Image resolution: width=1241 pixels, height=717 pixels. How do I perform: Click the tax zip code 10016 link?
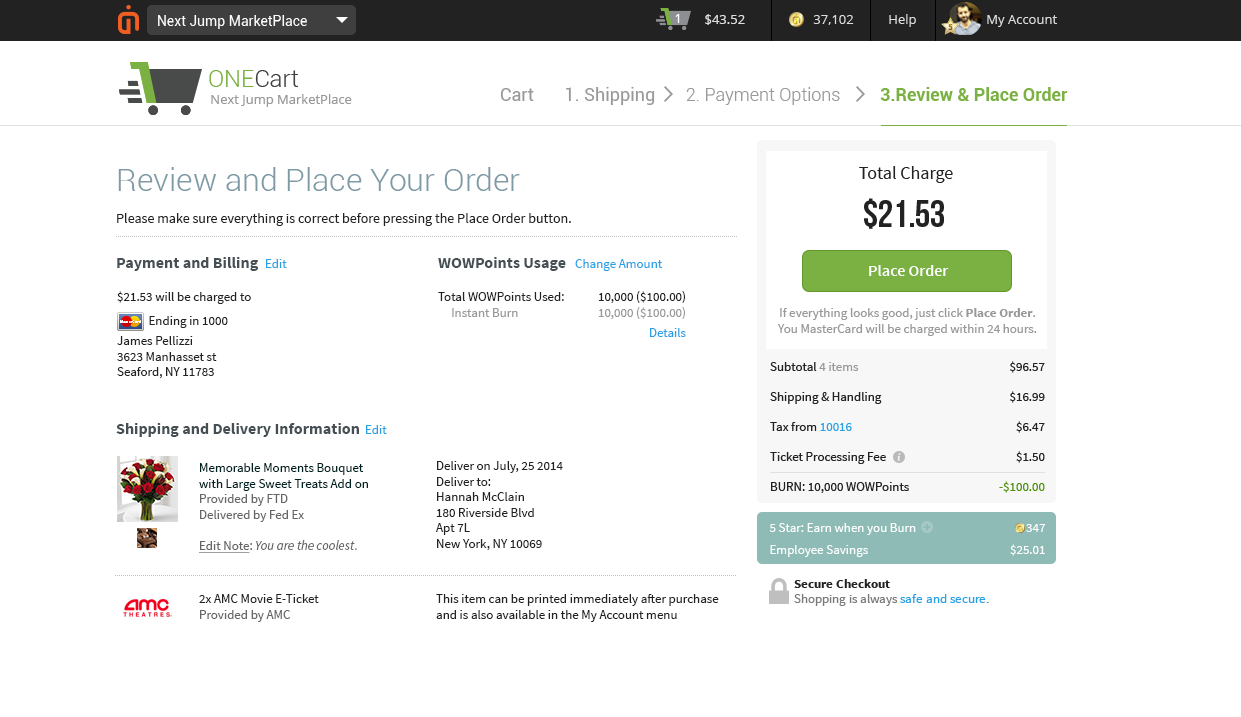836,427
